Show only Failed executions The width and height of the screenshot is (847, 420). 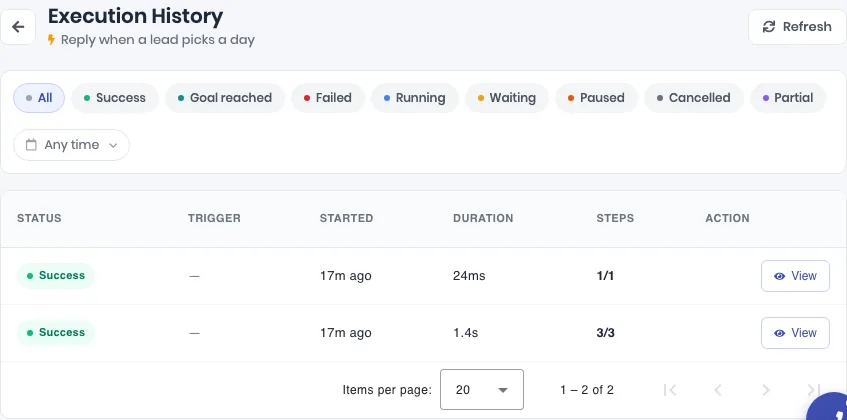click(x=328, y=98)
